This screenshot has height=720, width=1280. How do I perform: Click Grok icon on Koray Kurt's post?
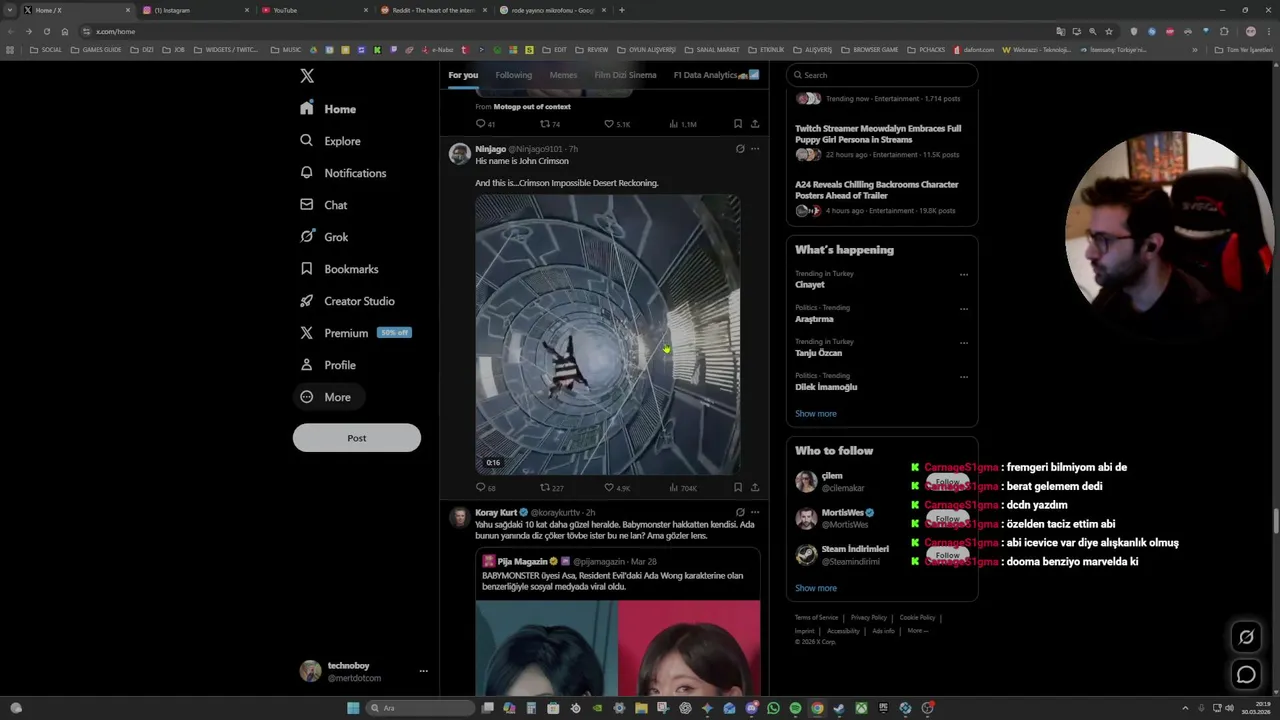pyautogui.click(x=740, y=512)
